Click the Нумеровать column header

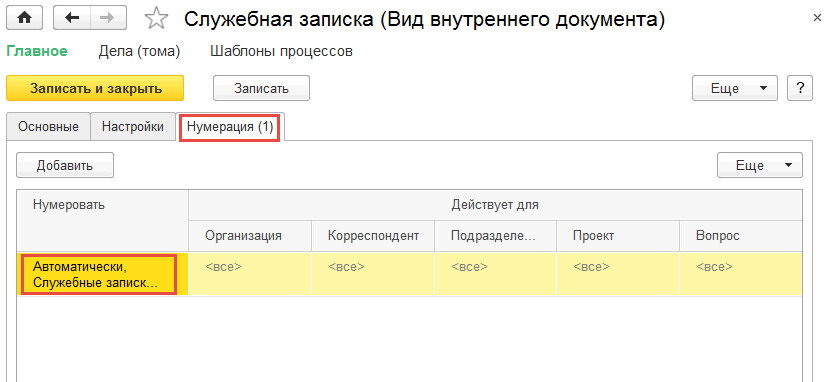[102, 220]
